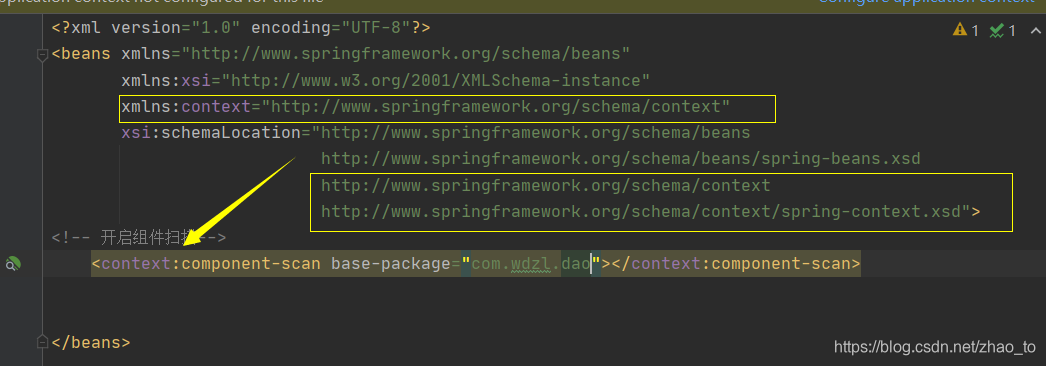
Task: Click the xsi:schemaLocation attribute name
Action: pos(211,133)
